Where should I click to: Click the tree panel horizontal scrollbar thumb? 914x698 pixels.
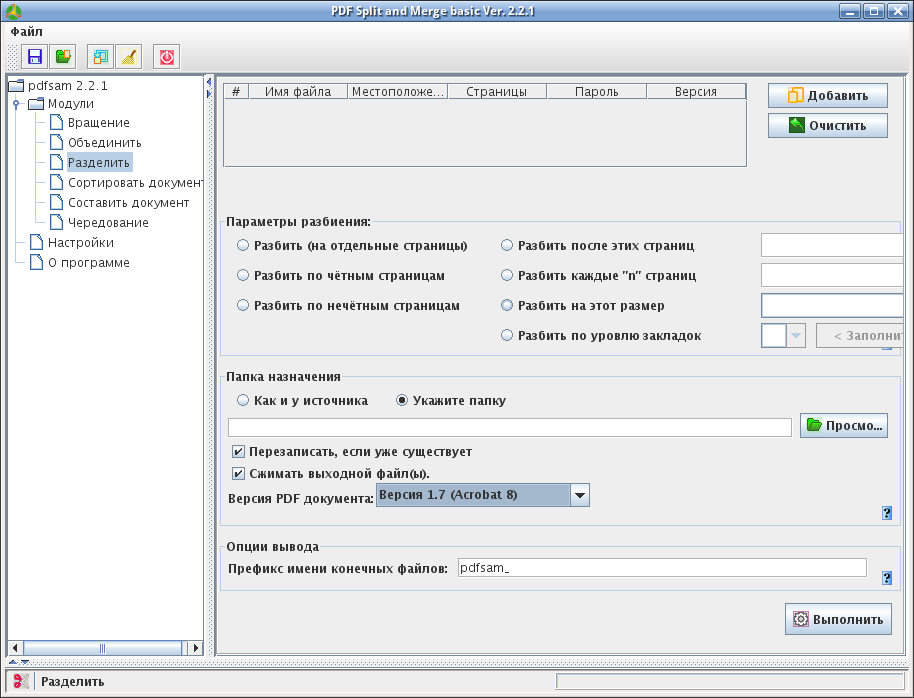click(x=103, y=648)
